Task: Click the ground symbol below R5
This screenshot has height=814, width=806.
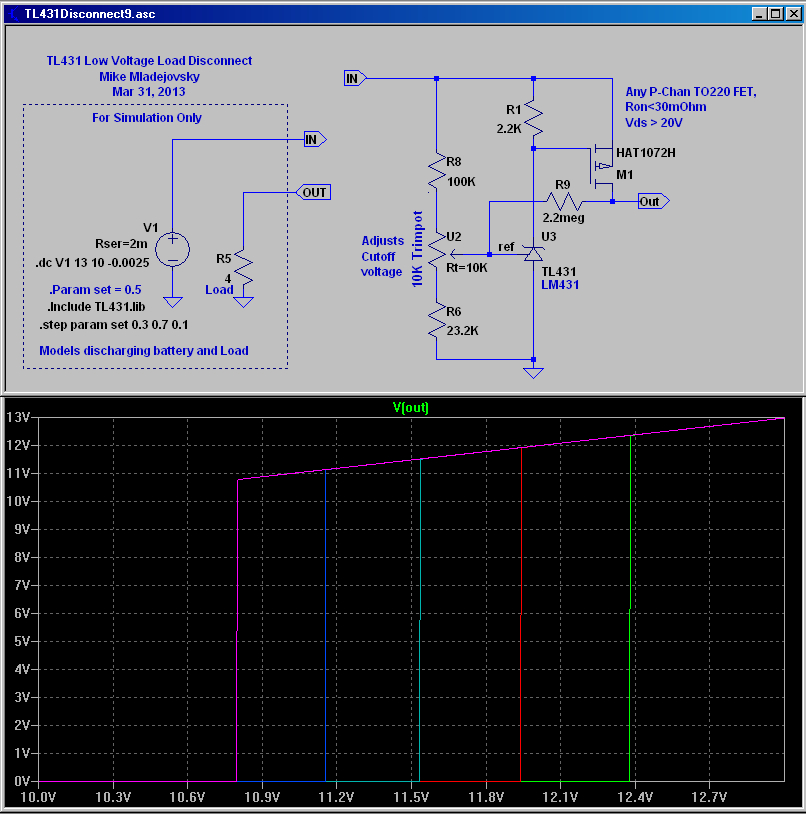Action: coord(243,302)
